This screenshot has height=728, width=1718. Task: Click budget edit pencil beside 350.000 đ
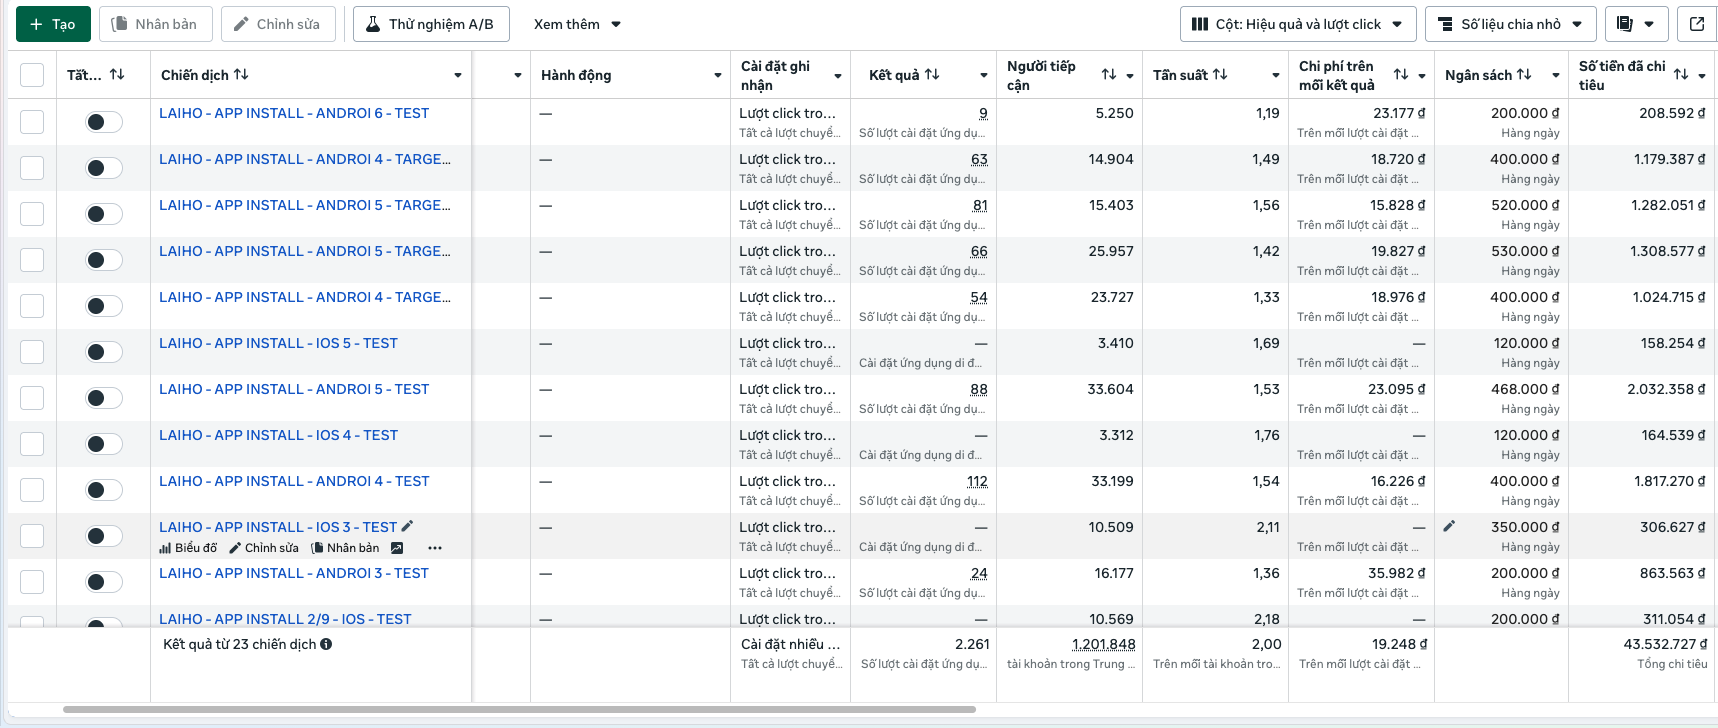1449,527
